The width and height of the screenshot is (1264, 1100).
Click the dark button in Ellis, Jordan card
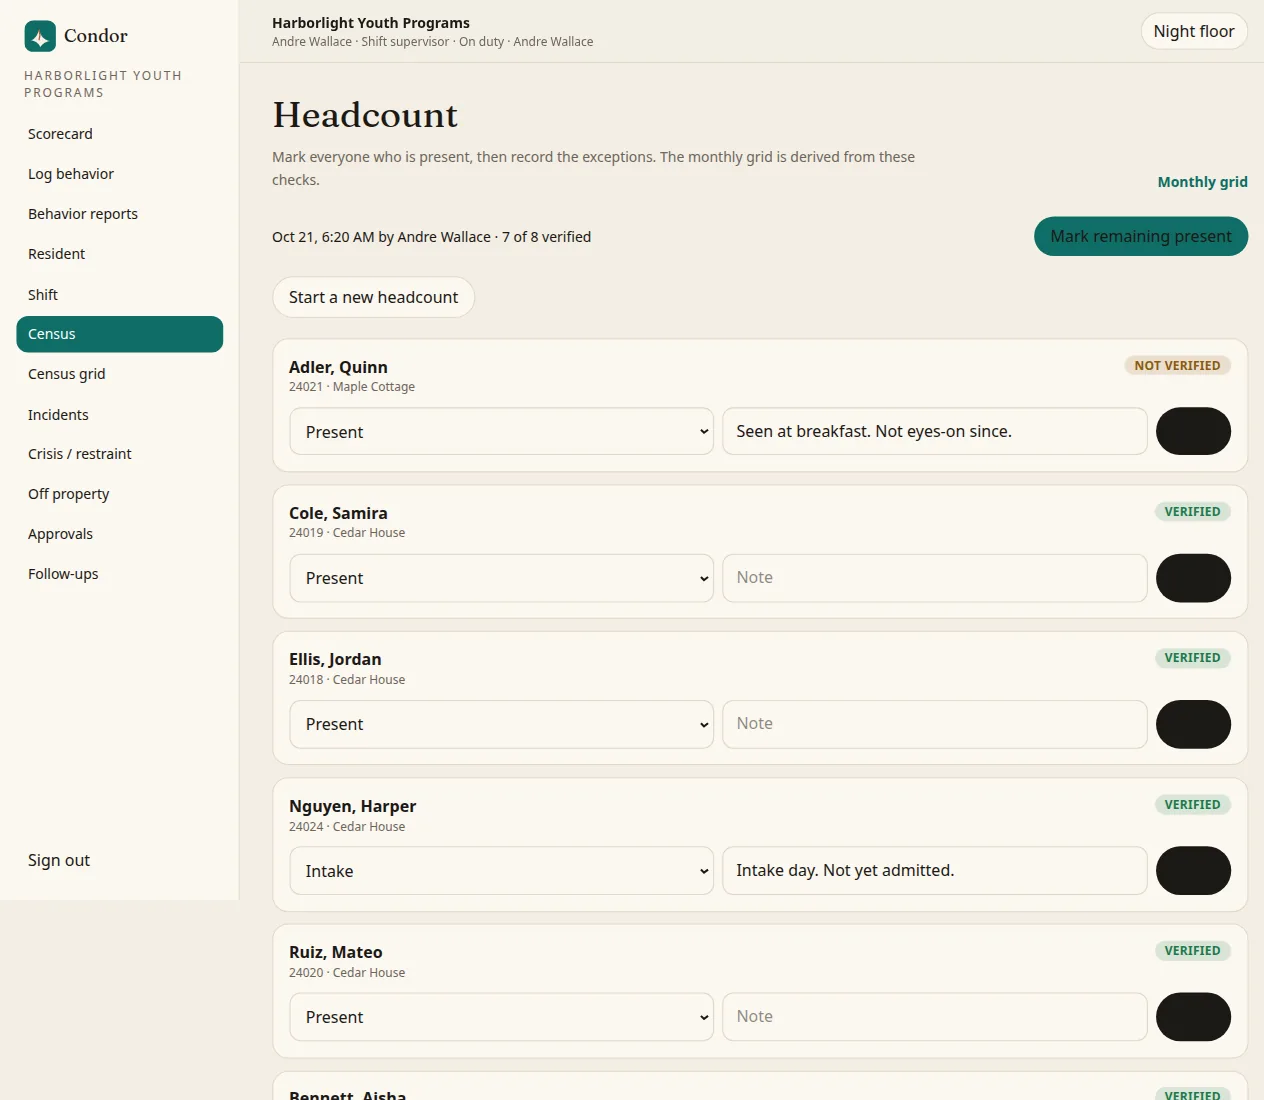(1193, 724)
